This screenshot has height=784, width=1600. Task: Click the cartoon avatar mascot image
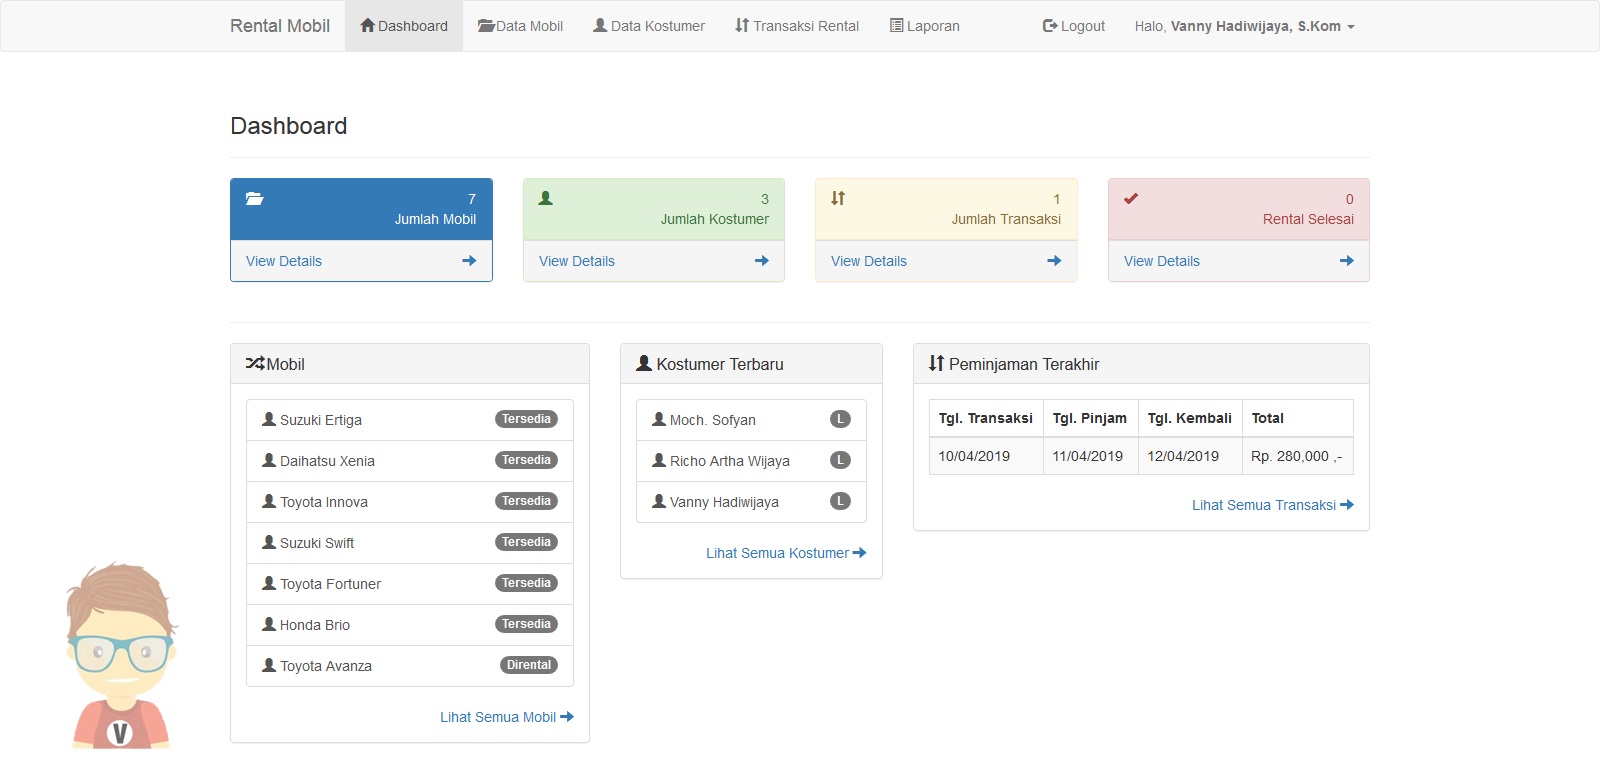[121, 656]
